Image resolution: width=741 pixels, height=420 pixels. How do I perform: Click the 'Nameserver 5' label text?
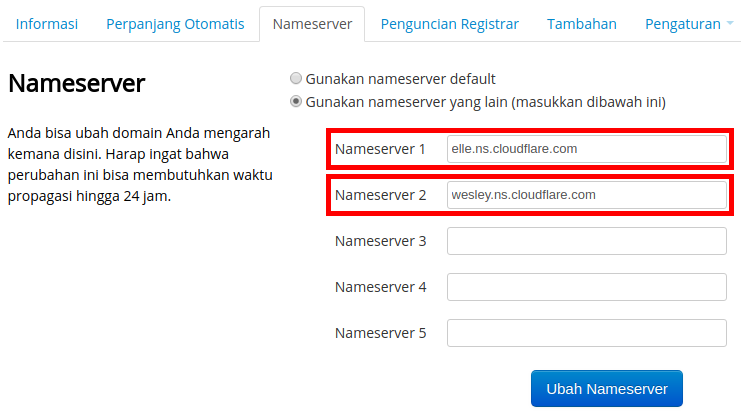pyautogui.click(x=380, y=333)
